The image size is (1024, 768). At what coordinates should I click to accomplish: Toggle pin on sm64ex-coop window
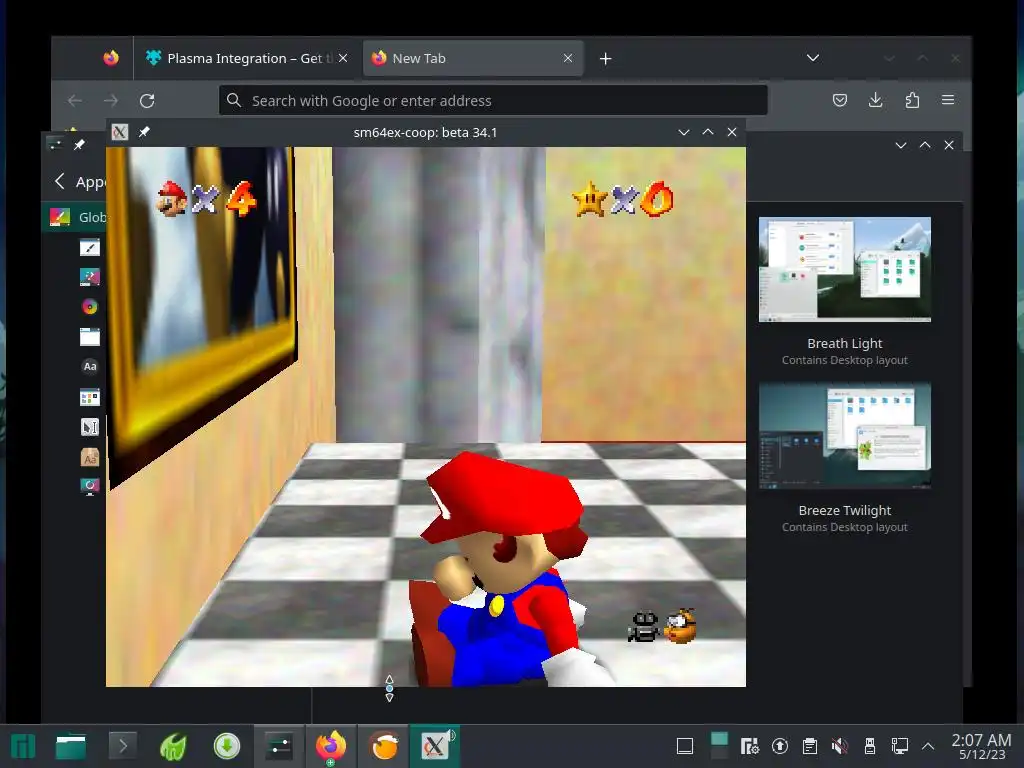[x=144, y=132]
